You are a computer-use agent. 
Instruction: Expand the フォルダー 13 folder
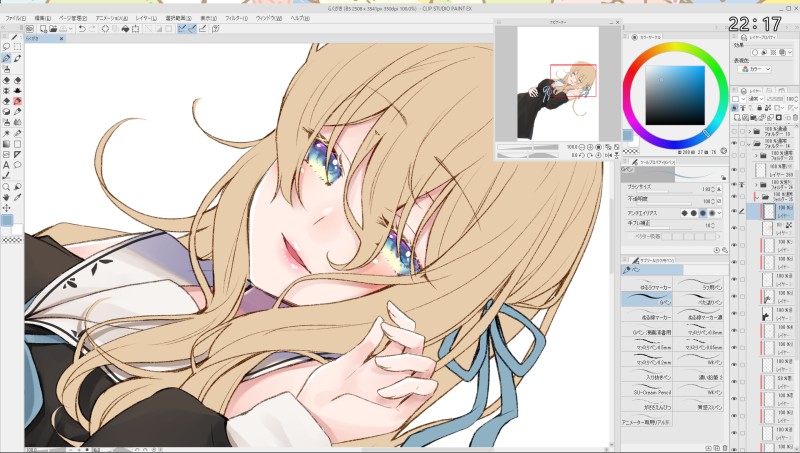tap(750, 131)
